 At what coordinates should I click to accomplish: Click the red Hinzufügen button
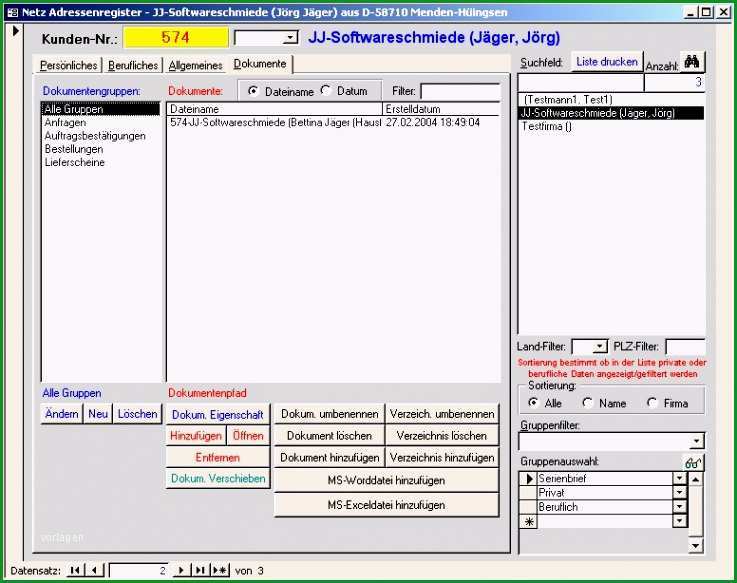pyautogui.click(x=196, y=436)
